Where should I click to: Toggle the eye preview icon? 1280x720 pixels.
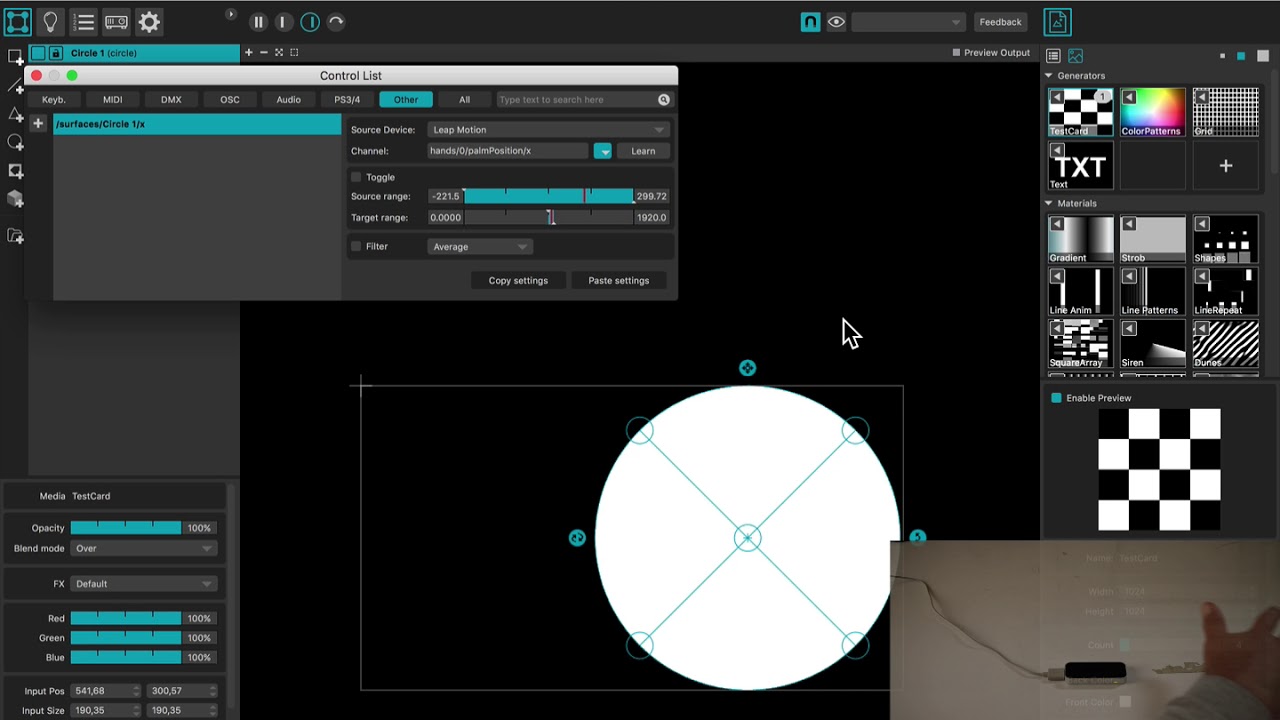pyautogui.click(x=836, y=22)
